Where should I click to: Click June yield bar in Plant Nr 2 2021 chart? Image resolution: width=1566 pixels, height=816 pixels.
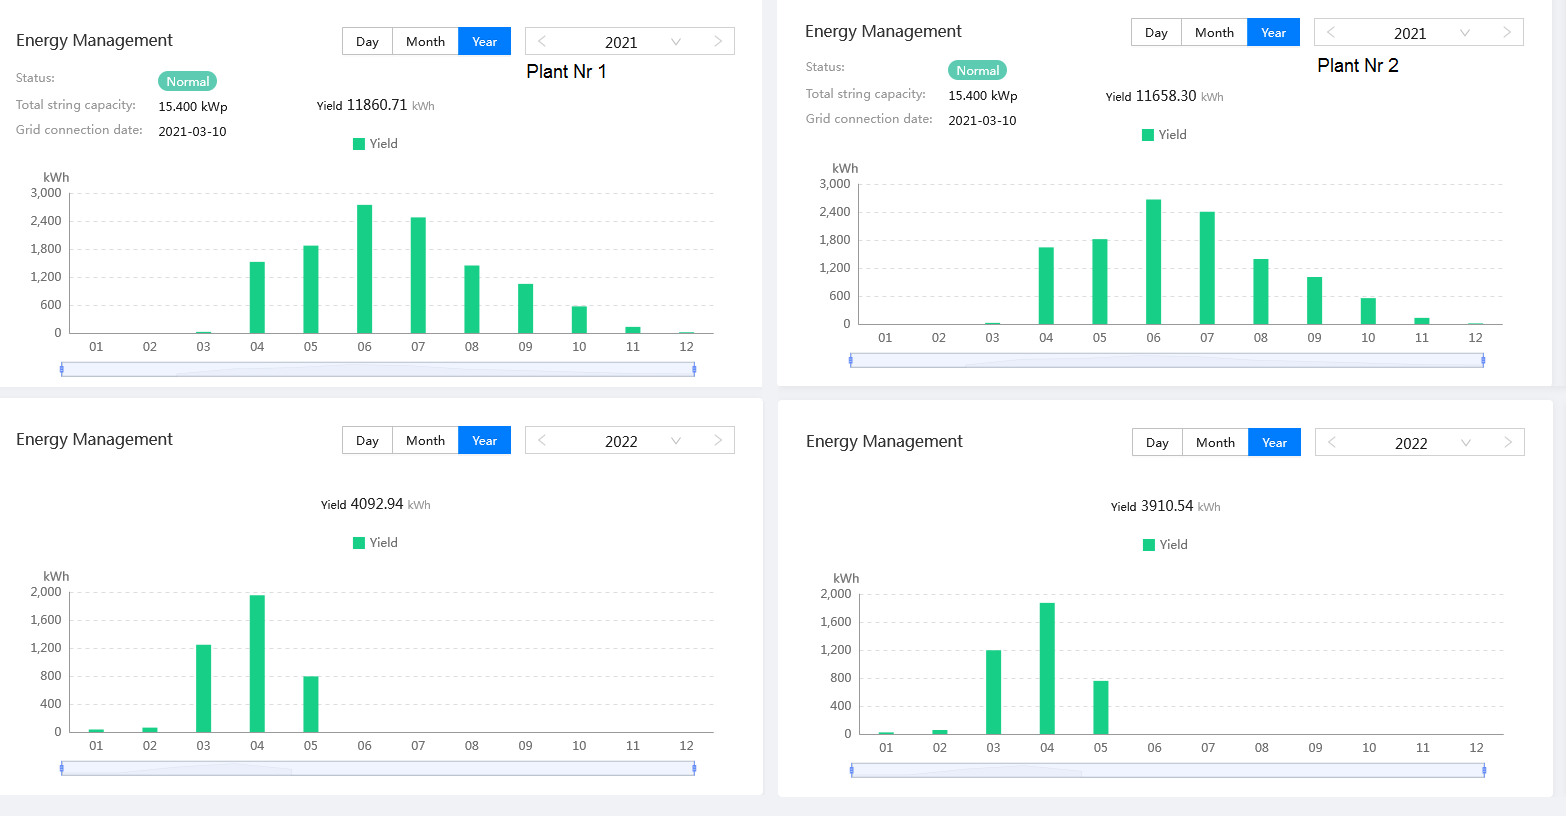pyautogui.click(x=1153, y=262)
